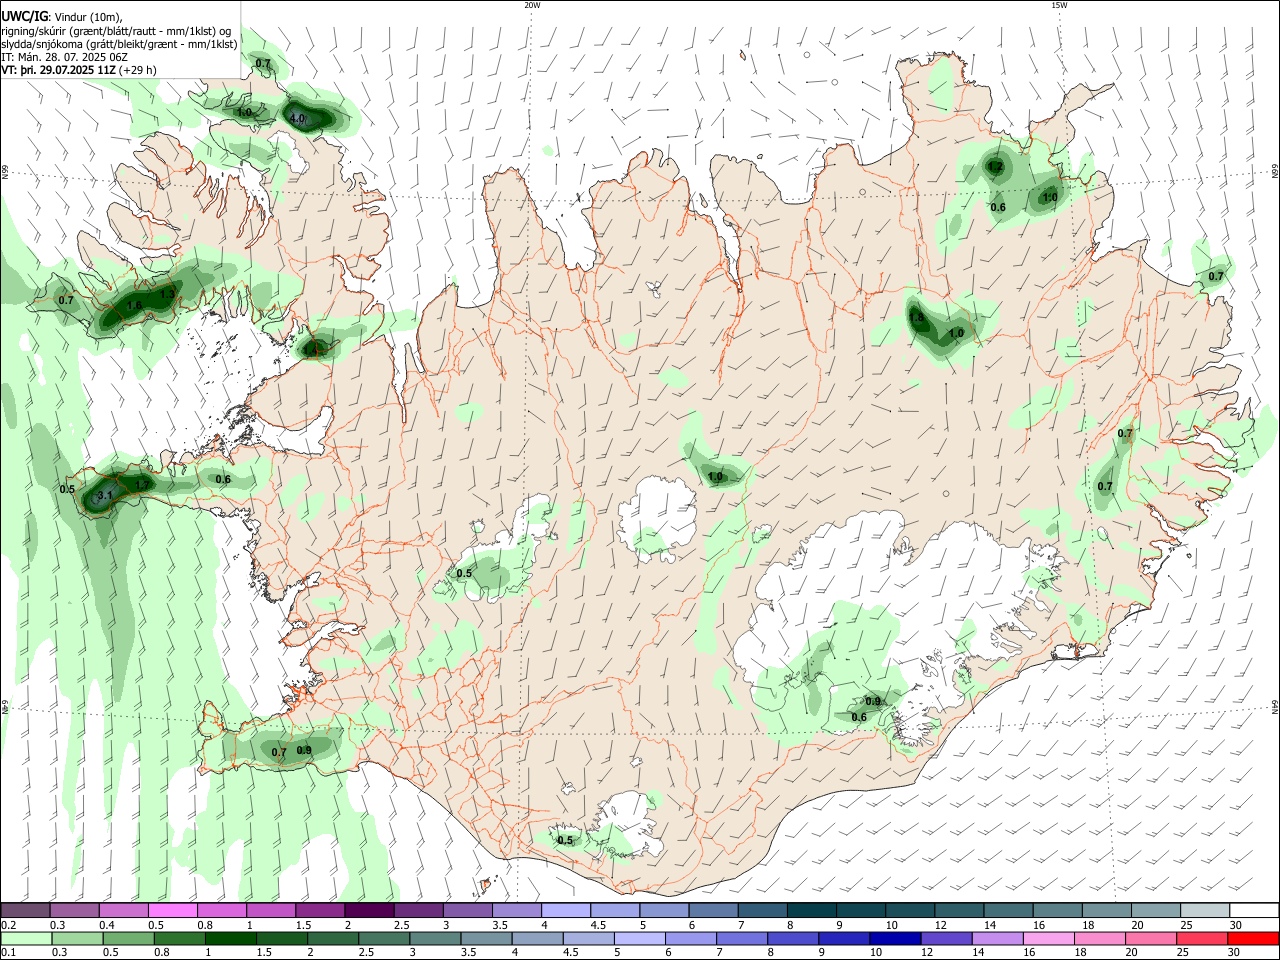Click the light green 0.1–0.3 rain swatch
The image size is (1280, 960).
tap(25, 938)
